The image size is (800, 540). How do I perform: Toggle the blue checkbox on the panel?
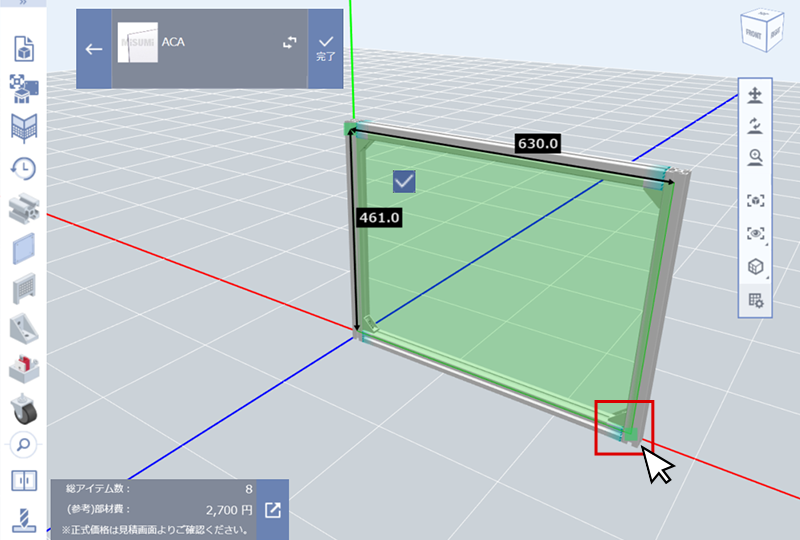(405, 181)
